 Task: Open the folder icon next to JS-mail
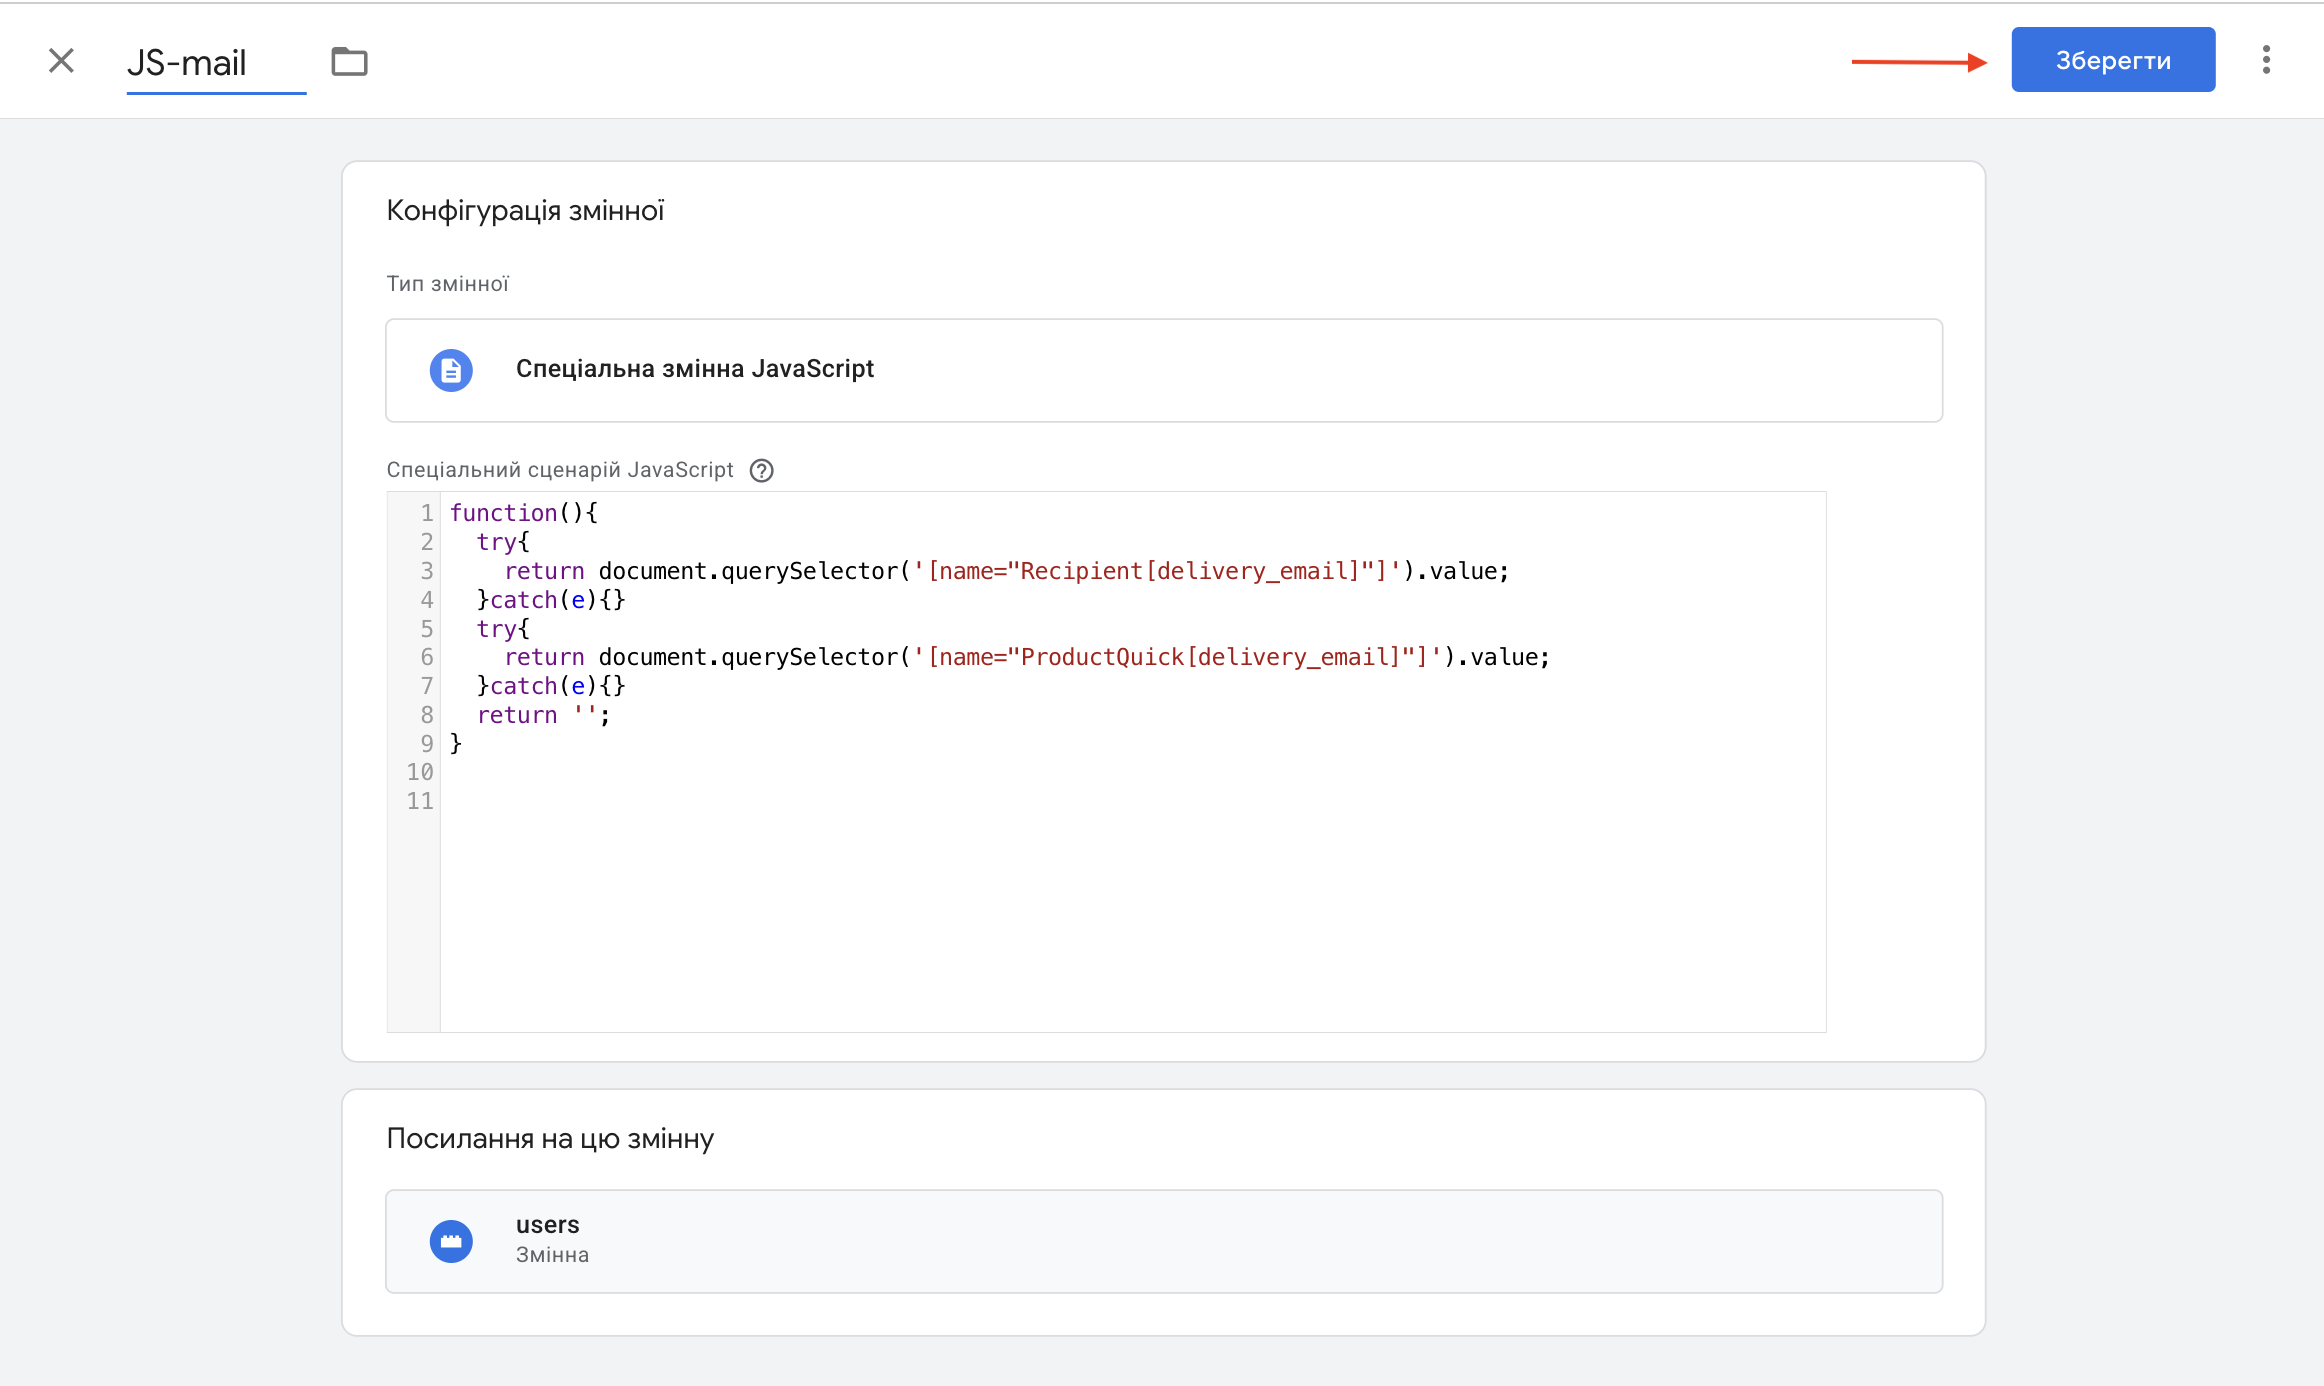point(349,62)
